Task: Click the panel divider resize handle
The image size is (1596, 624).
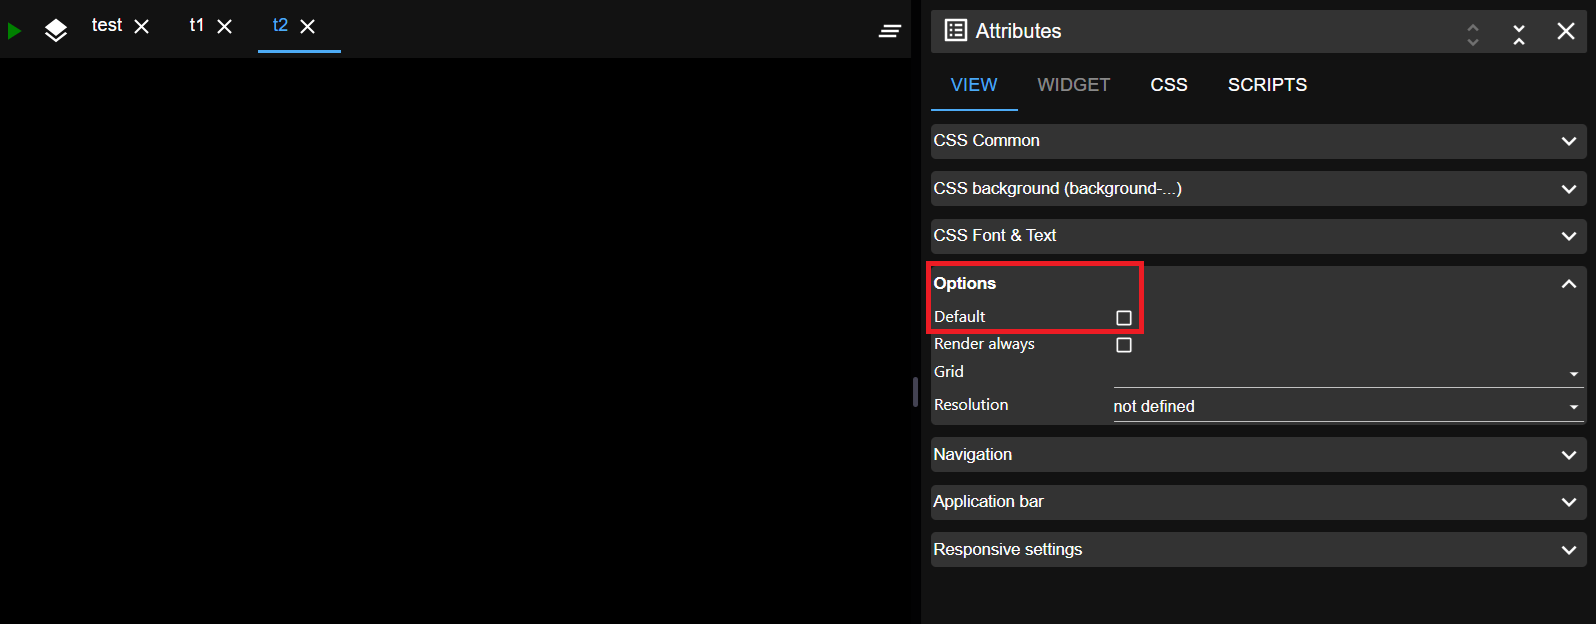Action: 915,392
